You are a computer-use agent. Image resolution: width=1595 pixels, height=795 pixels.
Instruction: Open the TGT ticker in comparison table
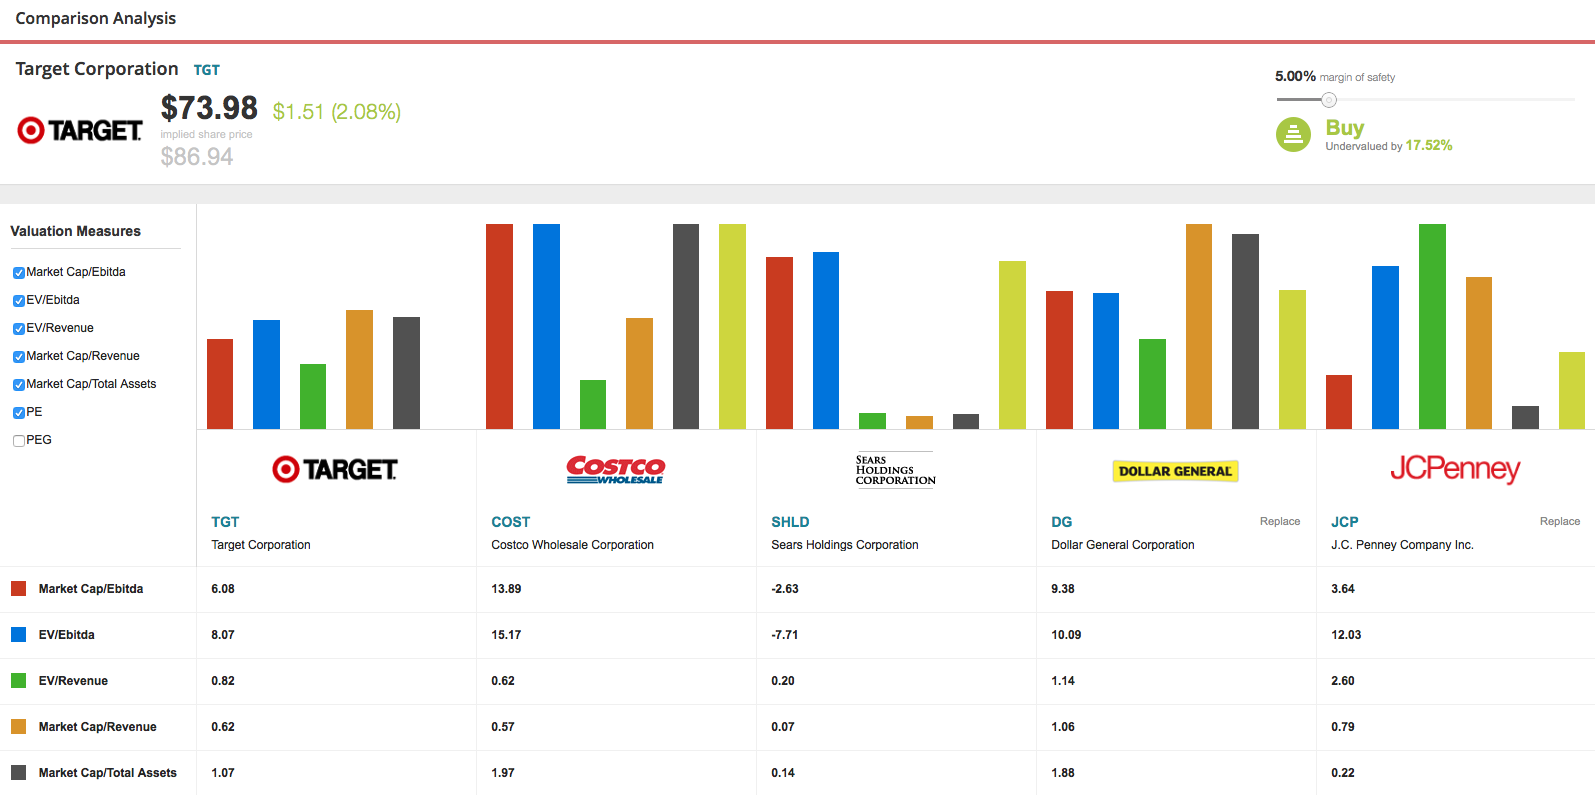click(225, 522)
